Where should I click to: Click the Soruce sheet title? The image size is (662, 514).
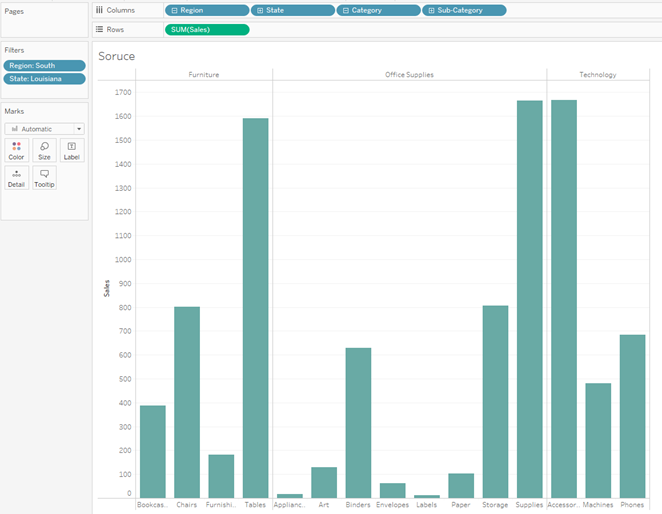coord(116,56)
